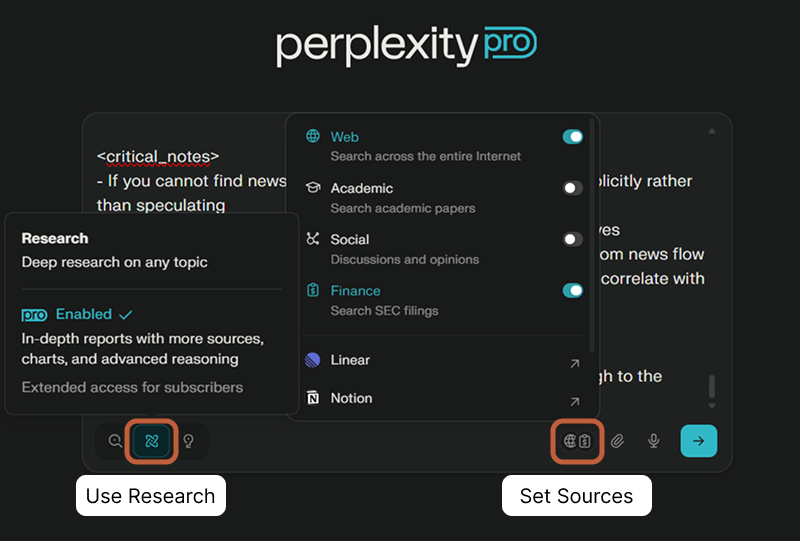This screenshot has height=541, width=800.
Task: Open the sources selector globe icon
Action: [x=570, y=441]
